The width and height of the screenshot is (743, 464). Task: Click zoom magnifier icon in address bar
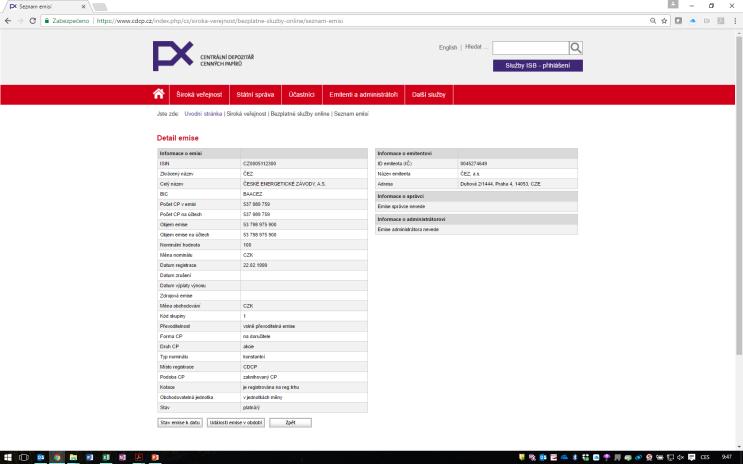[653, 21]
